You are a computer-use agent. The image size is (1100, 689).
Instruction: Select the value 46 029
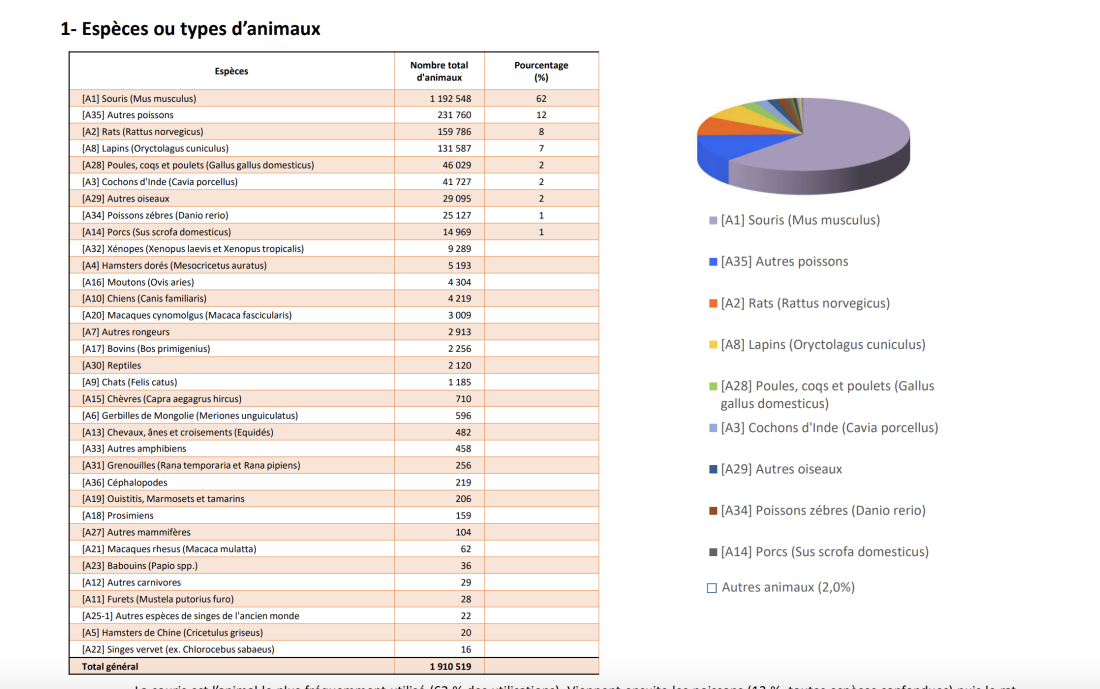[x=457, y=166]
